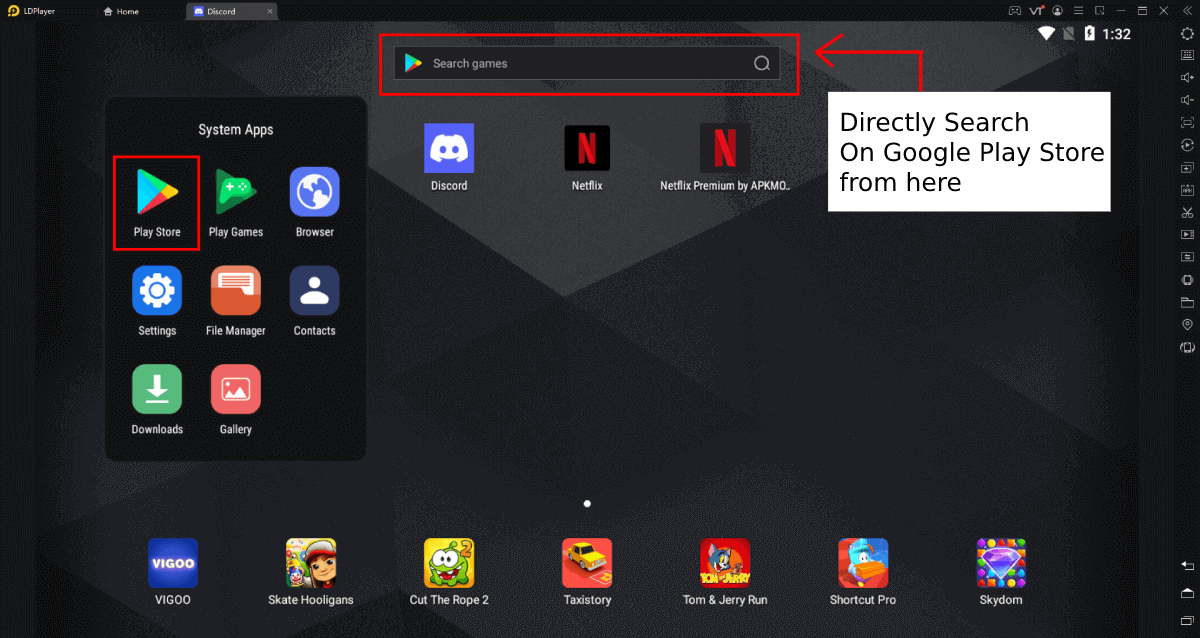
Task: Click the System Apps folder title
Action: (x=236, y=130)
